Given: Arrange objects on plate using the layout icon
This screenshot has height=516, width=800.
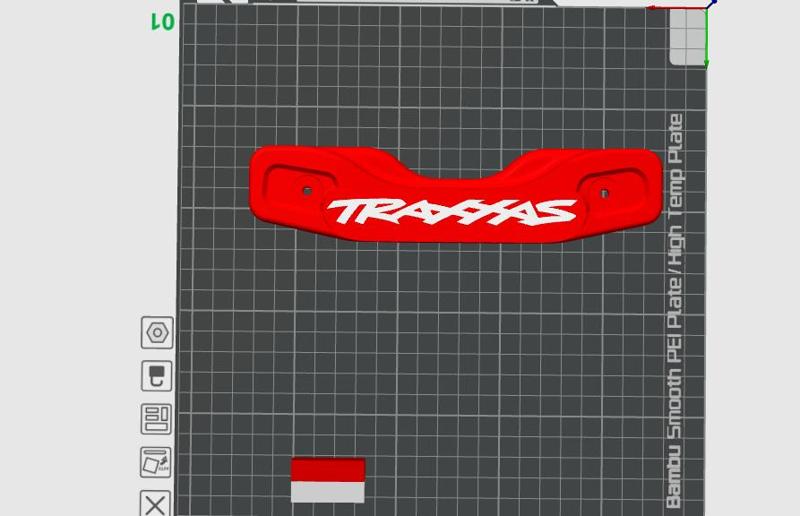Looking at the screenshot, I should coord(156,419).
